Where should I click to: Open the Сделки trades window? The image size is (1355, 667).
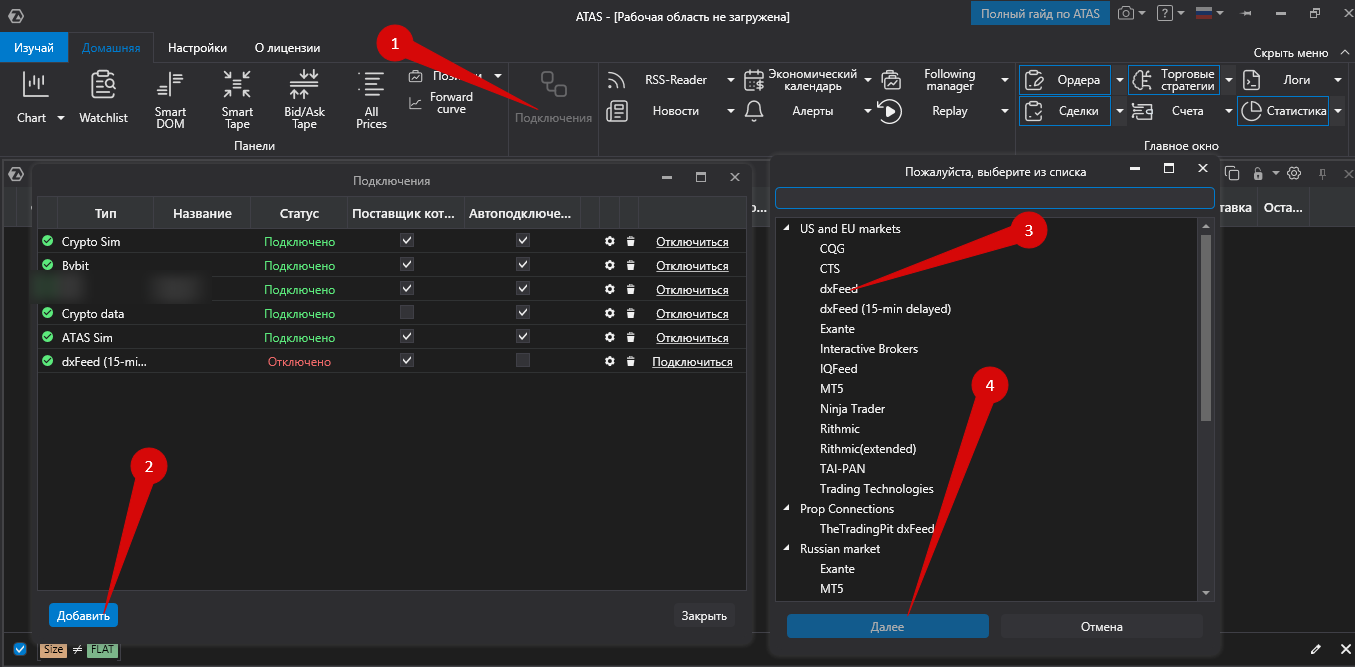point(1065,111)
